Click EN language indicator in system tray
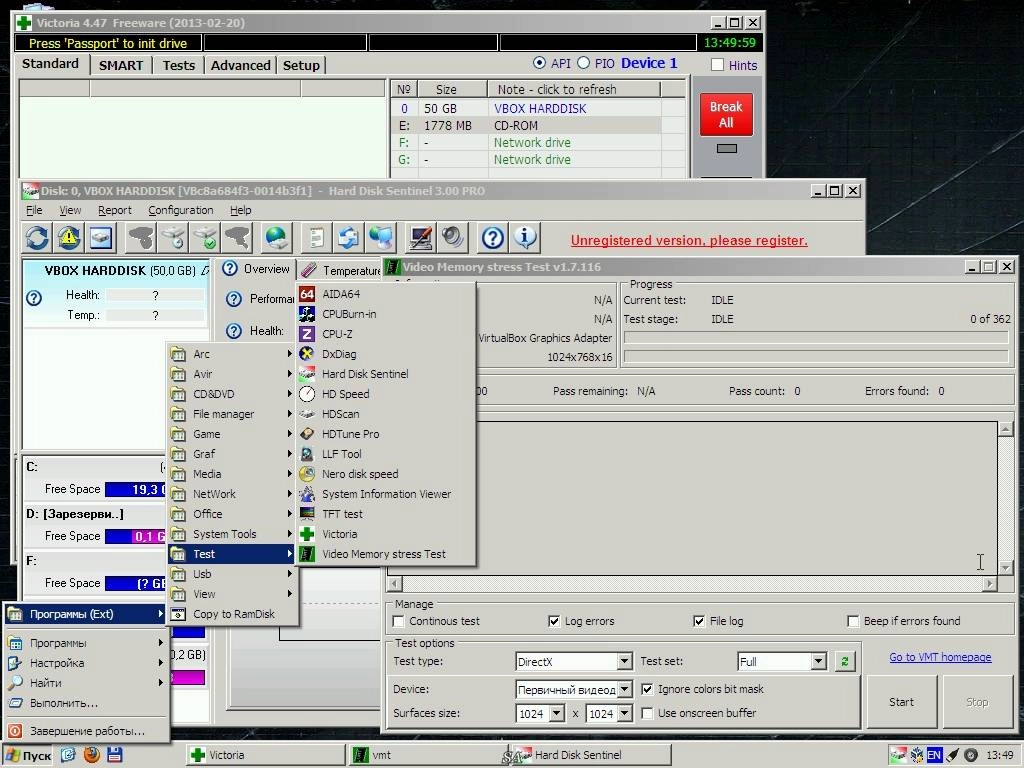Viewport: 1024px width, 768px height. [x=934, y=755]
